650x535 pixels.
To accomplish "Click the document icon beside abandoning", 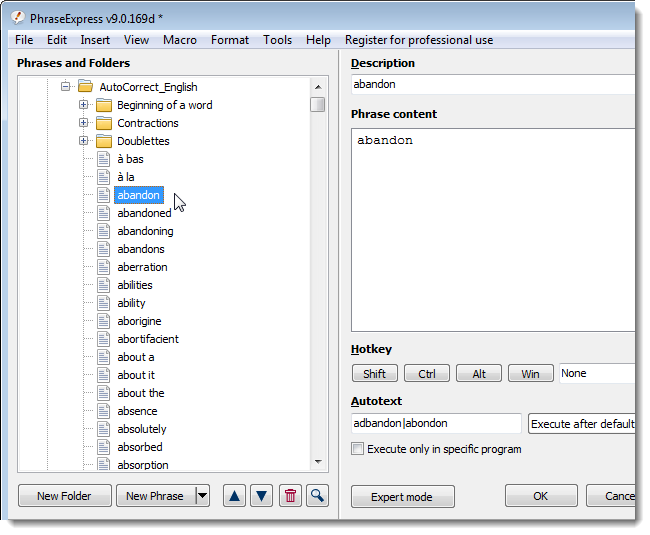I will (104, 231).
